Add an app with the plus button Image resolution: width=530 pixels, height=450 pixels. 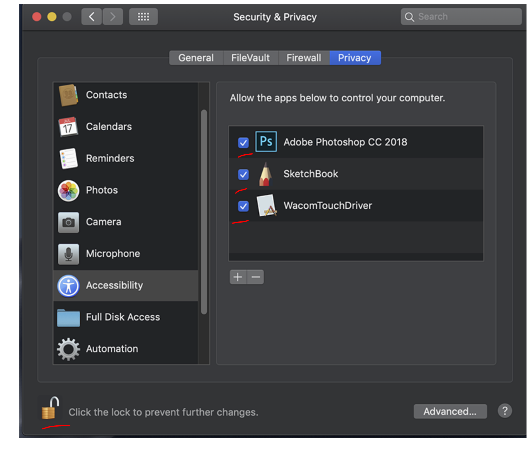(238, 277)
